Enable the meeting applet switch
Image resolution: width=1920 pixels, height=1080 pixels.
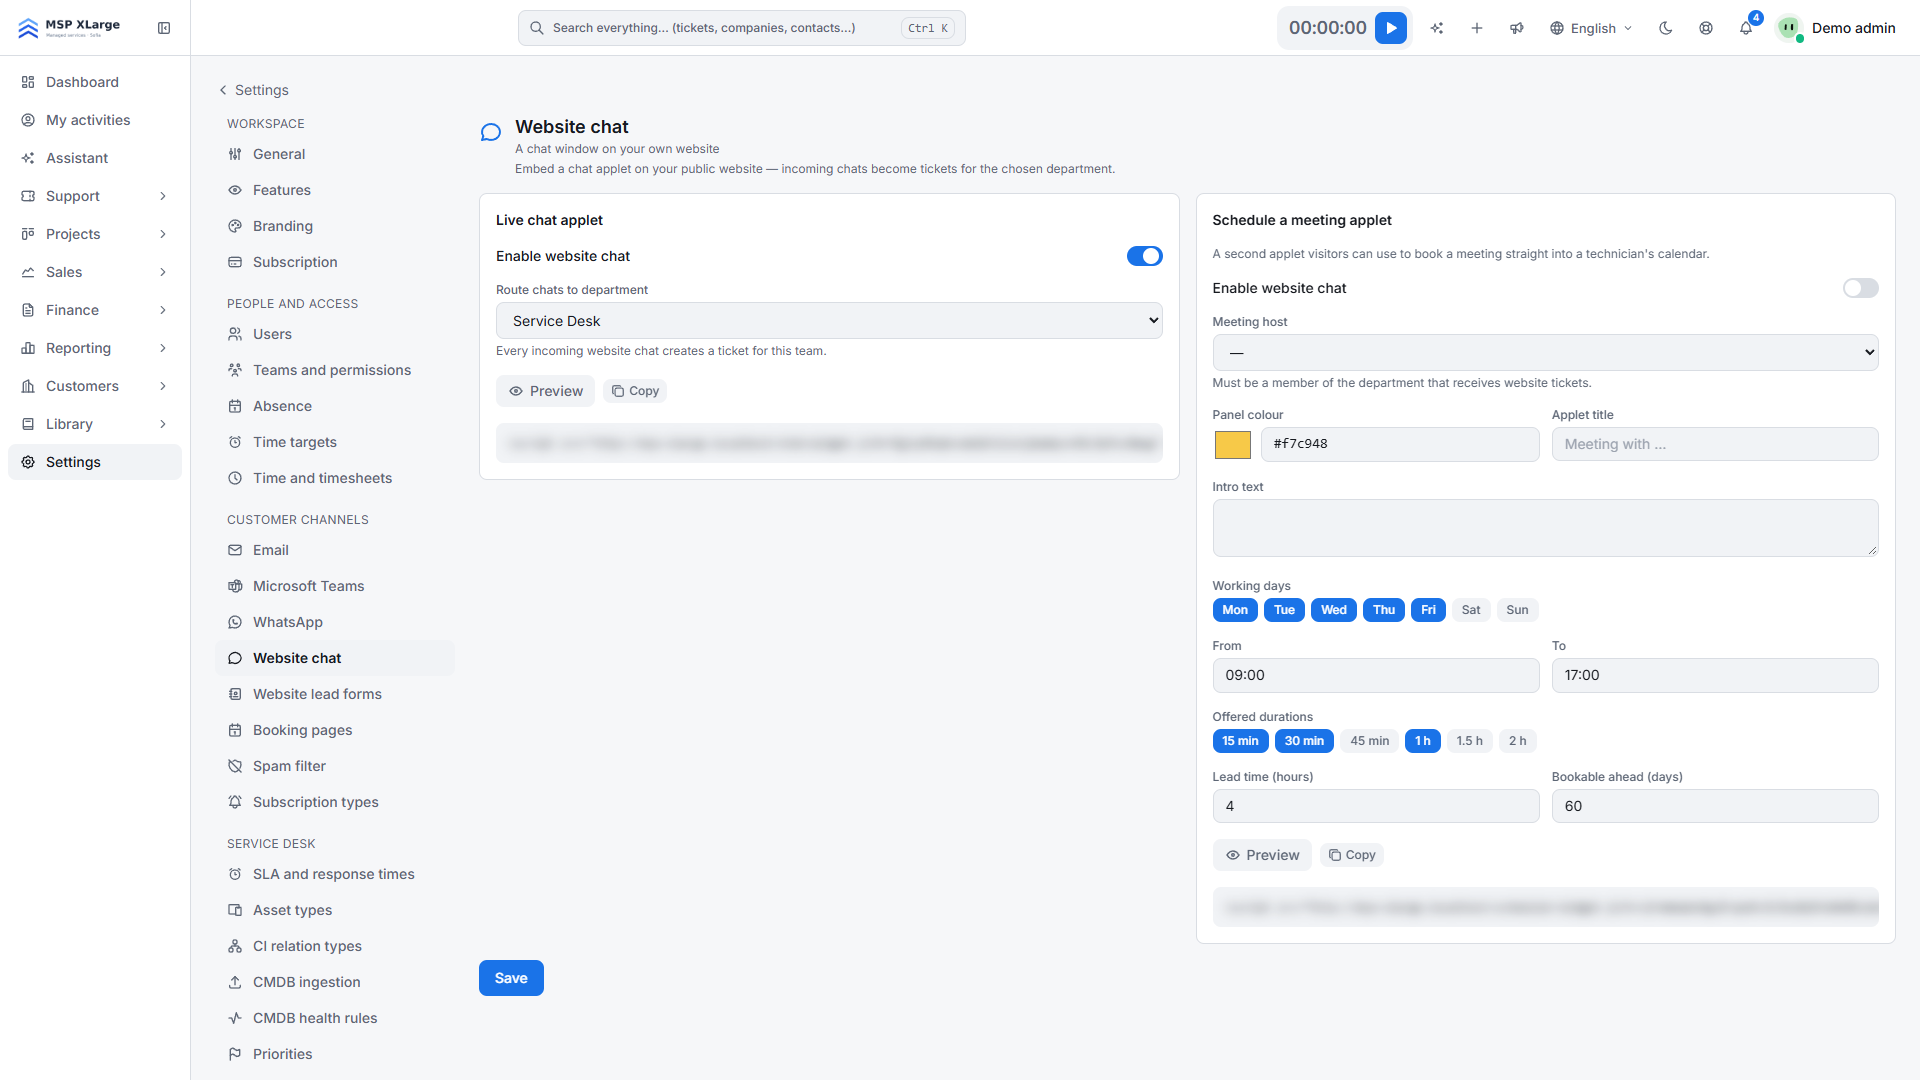tap(1861, 288)
